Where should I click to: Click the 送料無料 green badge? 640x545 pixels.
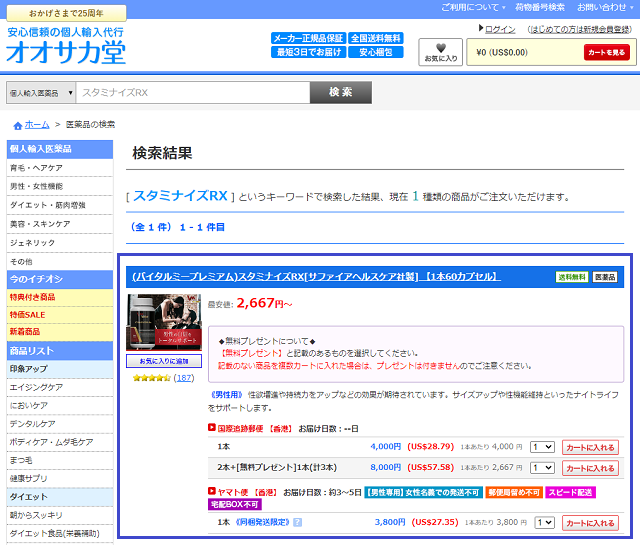(x=572, y=277)
